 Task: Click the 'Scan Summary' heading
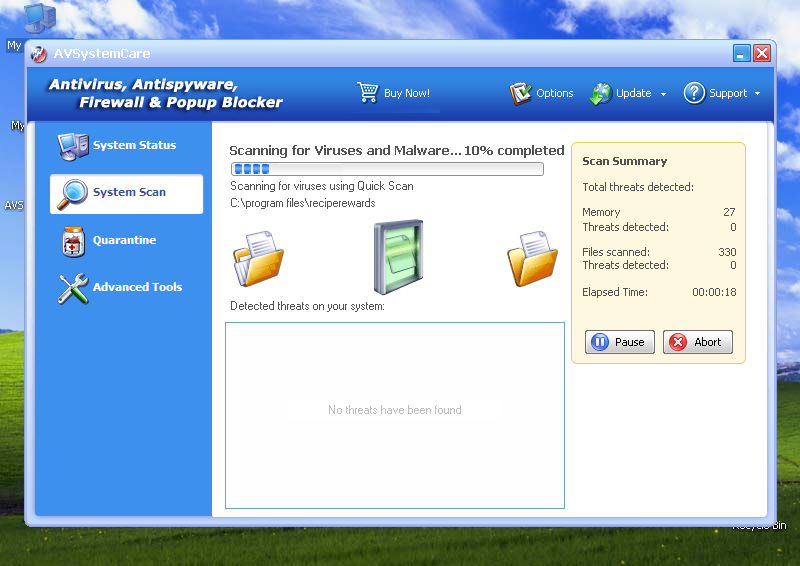[624, 161]
